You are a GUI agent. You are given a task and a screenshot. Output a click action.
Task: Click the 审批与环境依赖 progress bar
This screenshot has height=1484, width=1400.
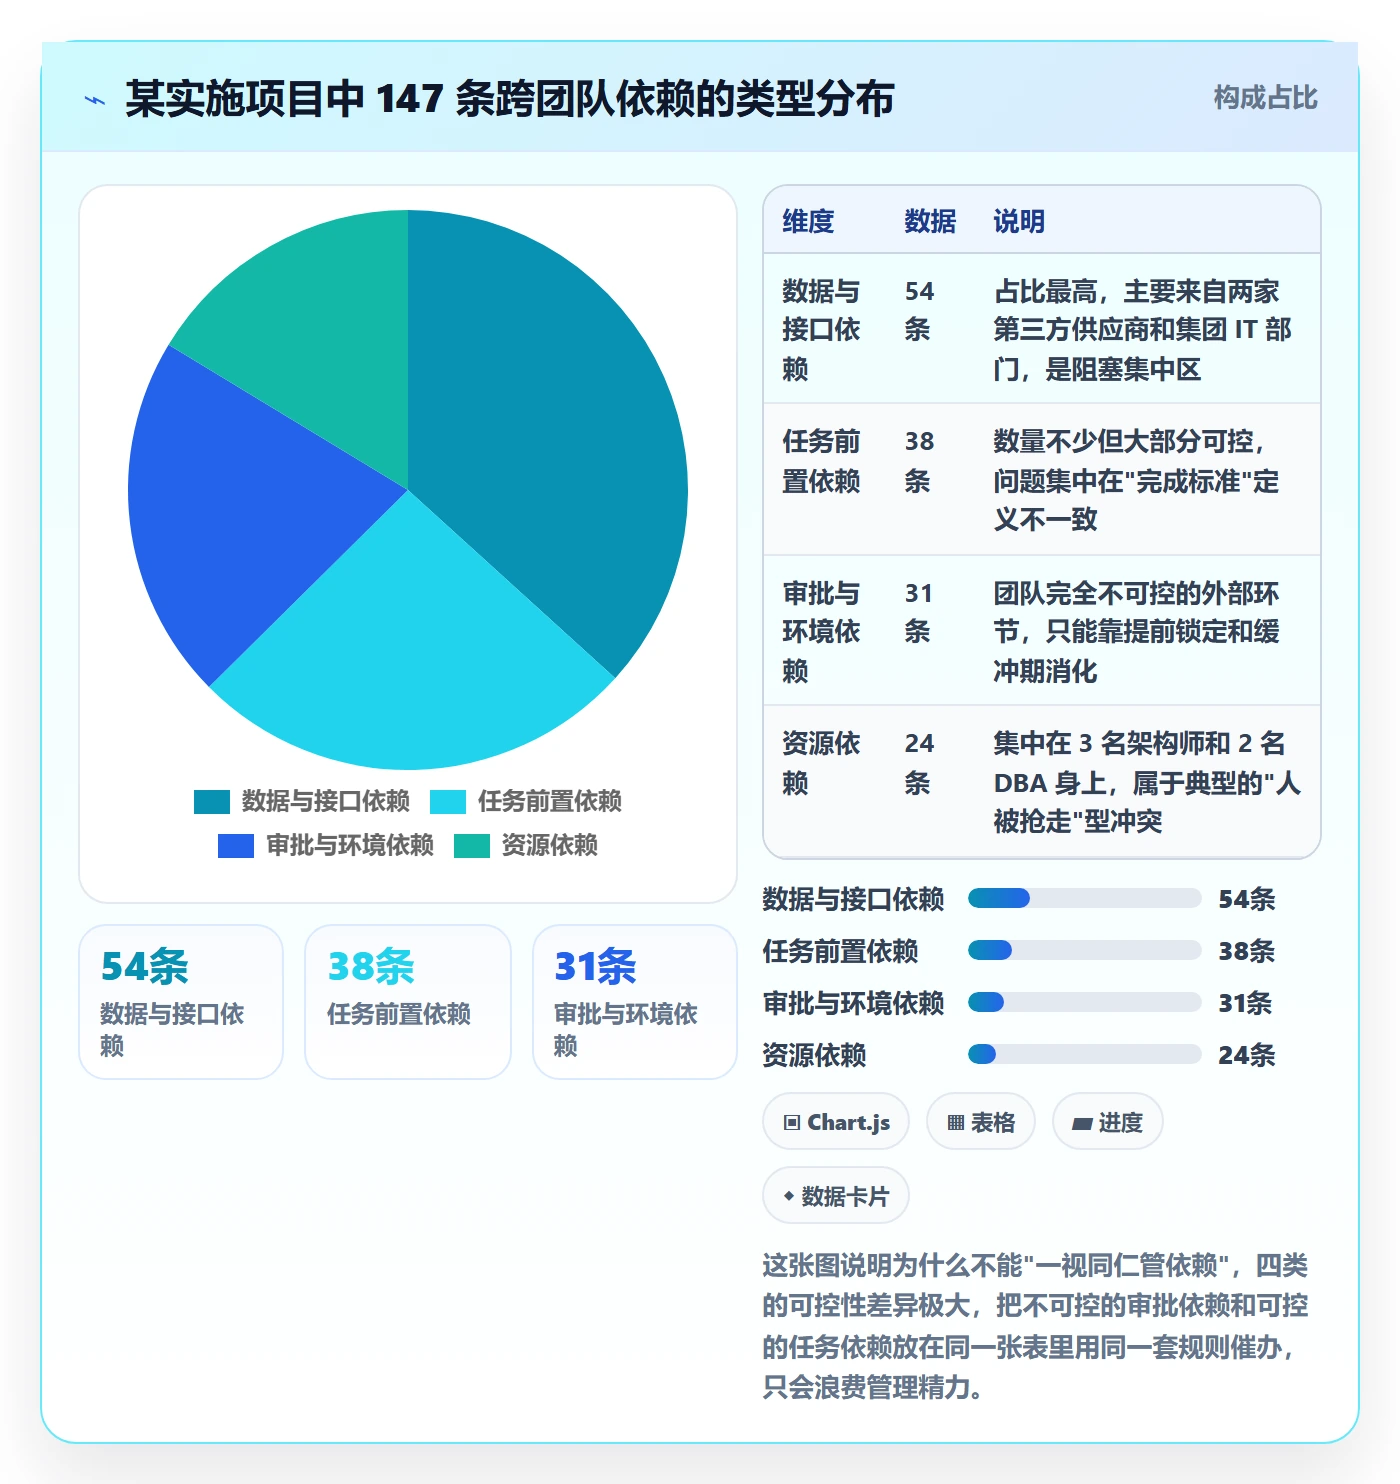tap(1084, 1002)
